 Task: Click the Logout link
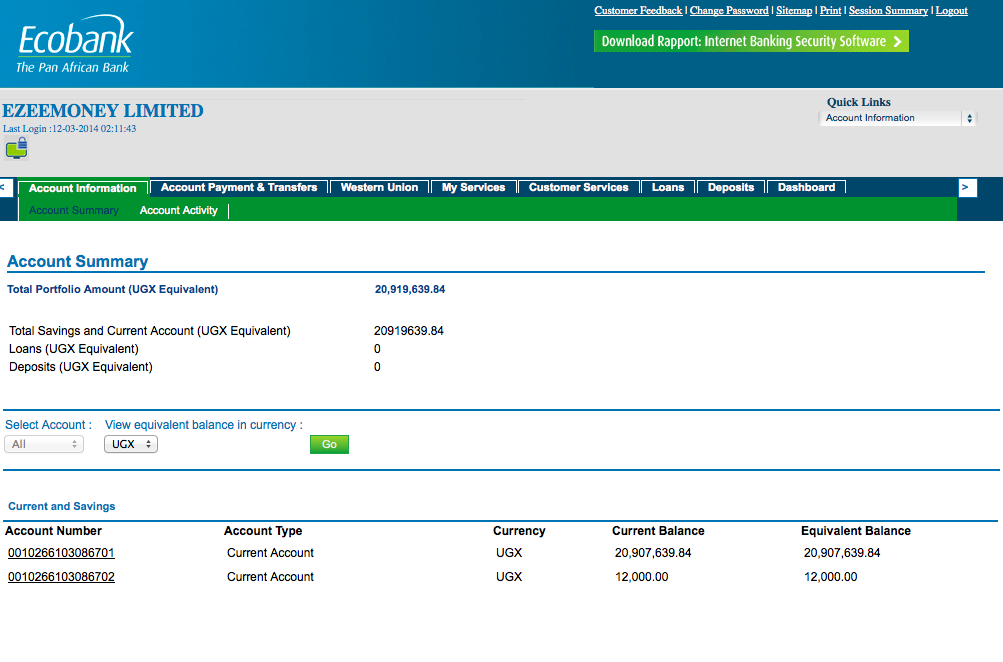pyautogui.click(x=951, y=10)
